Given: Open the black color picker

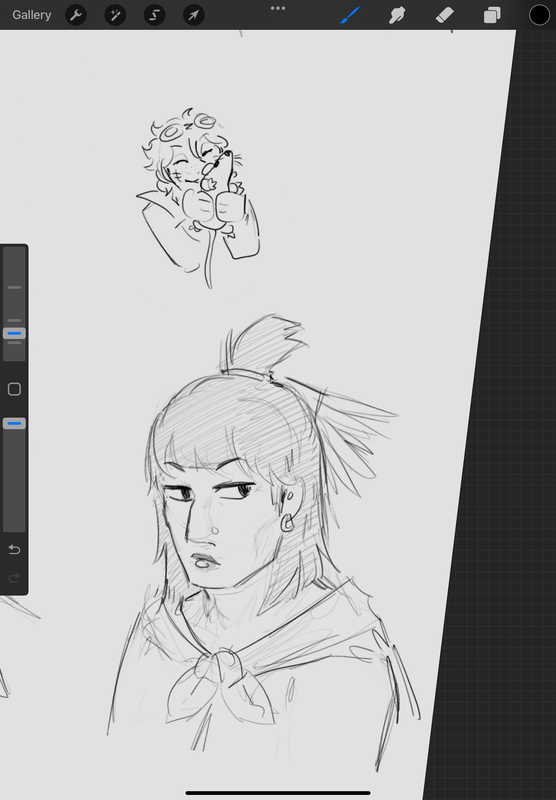Looking at the screenshot, I should coord(539,15).
